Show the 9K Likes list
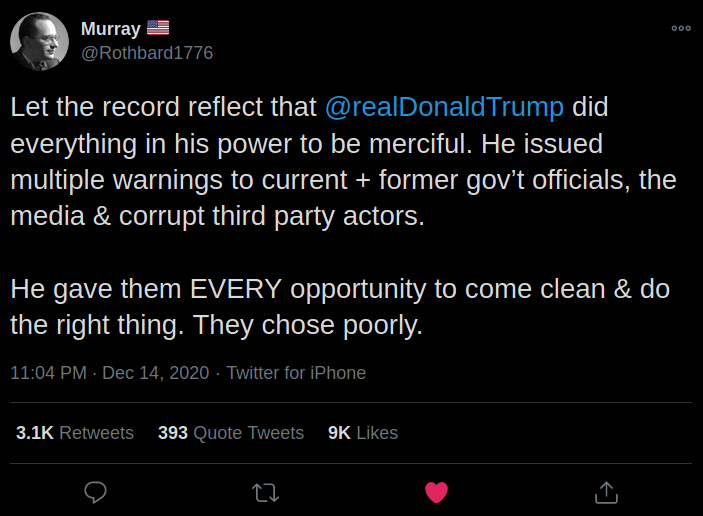This screenshot has height=516, width=703. pos(363,433)
